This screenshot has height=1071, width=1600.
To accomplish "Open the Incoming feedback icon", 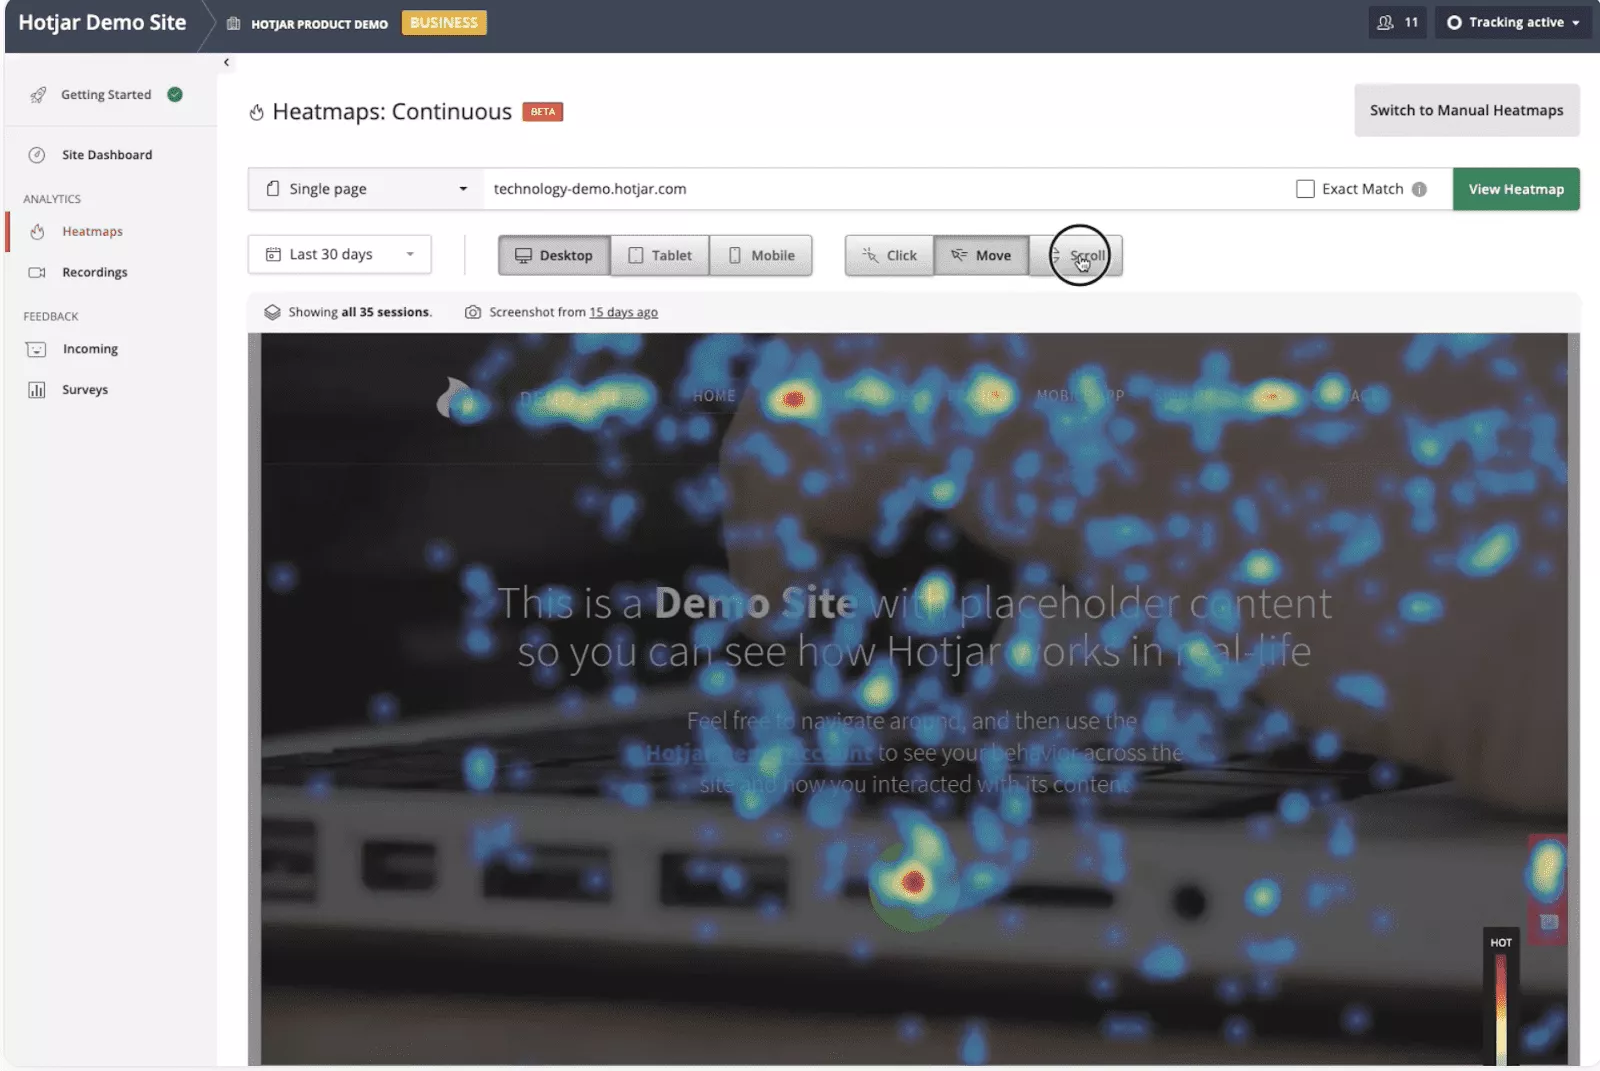I will (x=36, y=349).
